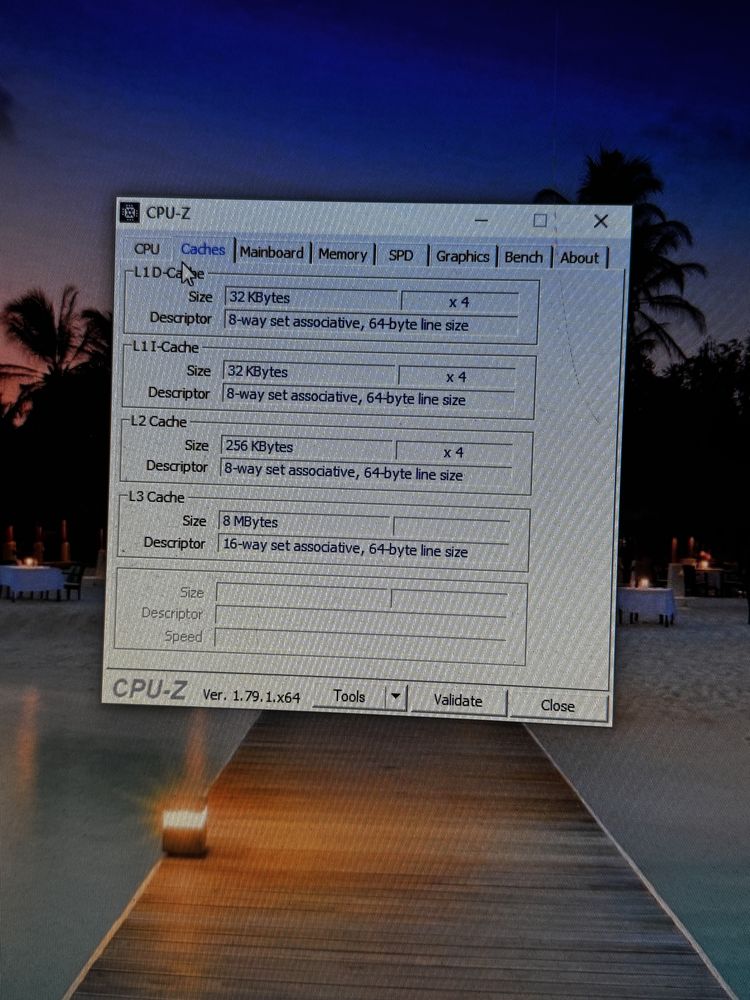This screenshot has height=1000, width=750.
Task: Close the CPU-Z window with X
Action: click(601, 221)
